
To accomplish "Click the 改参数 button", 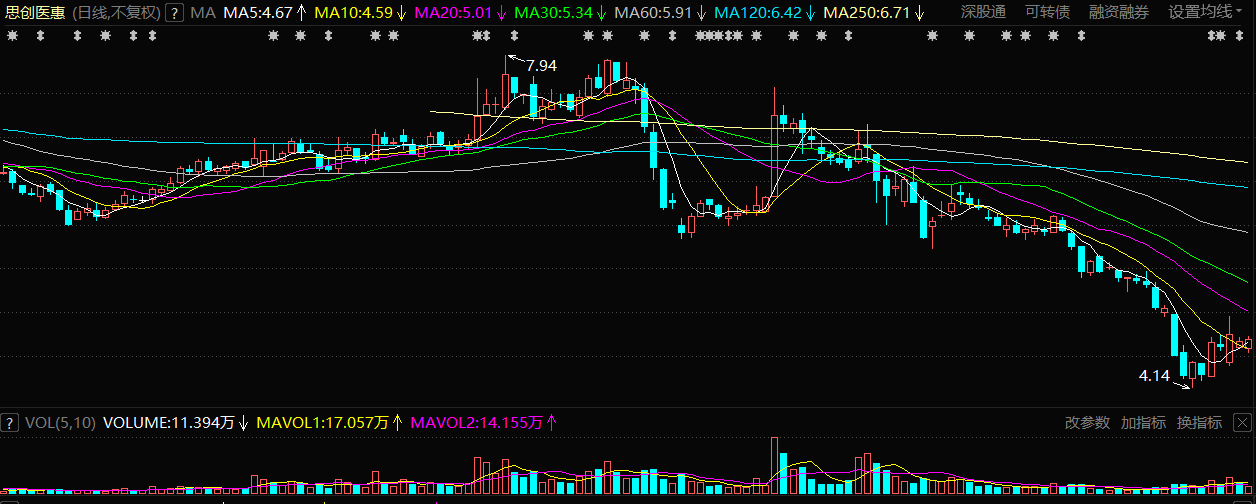I will (1087, 423).
